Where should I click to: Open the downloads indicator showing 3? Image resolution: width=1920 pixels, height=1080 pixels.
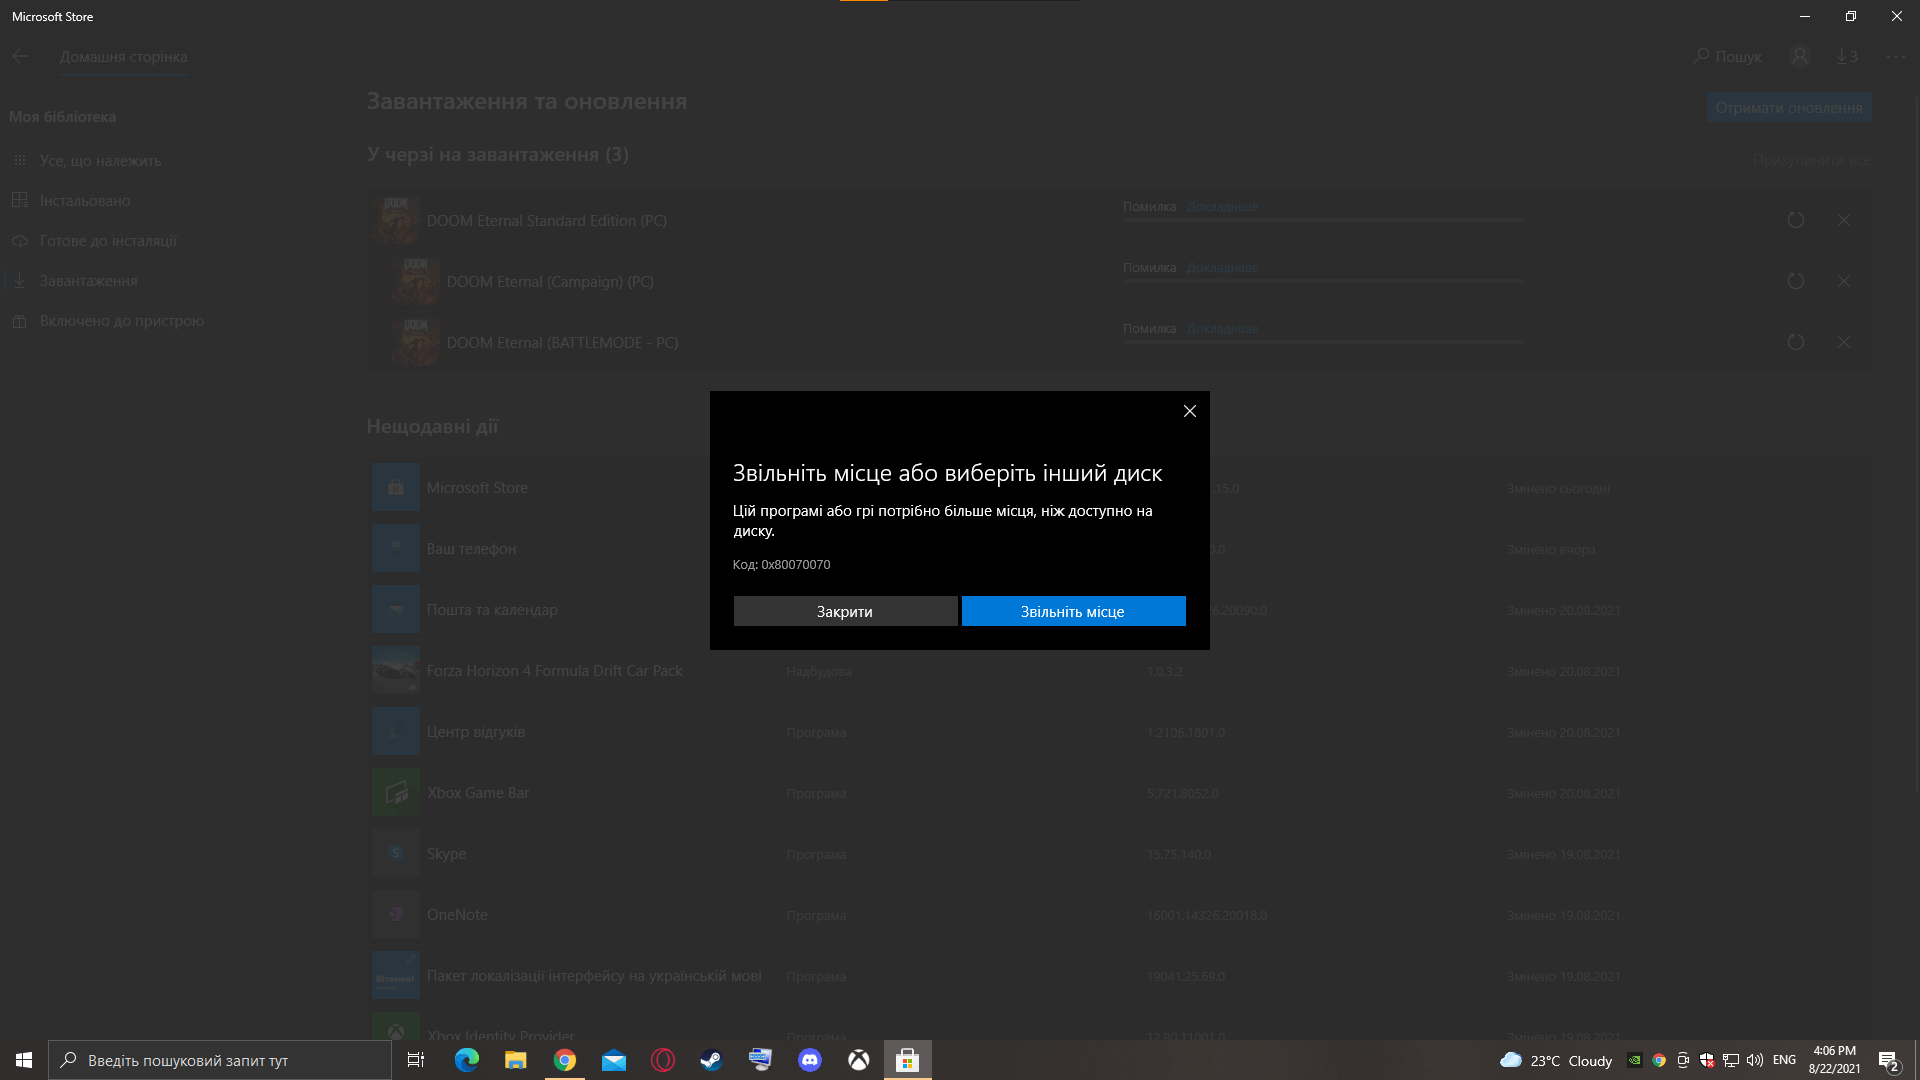coord(1847,57)
